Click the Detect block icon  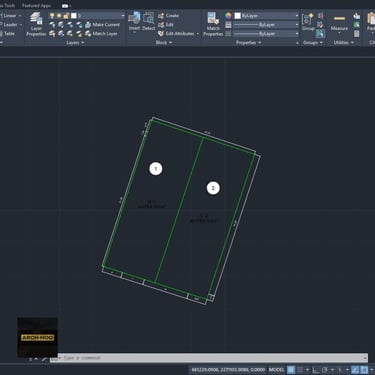click(x=148, y=21)
